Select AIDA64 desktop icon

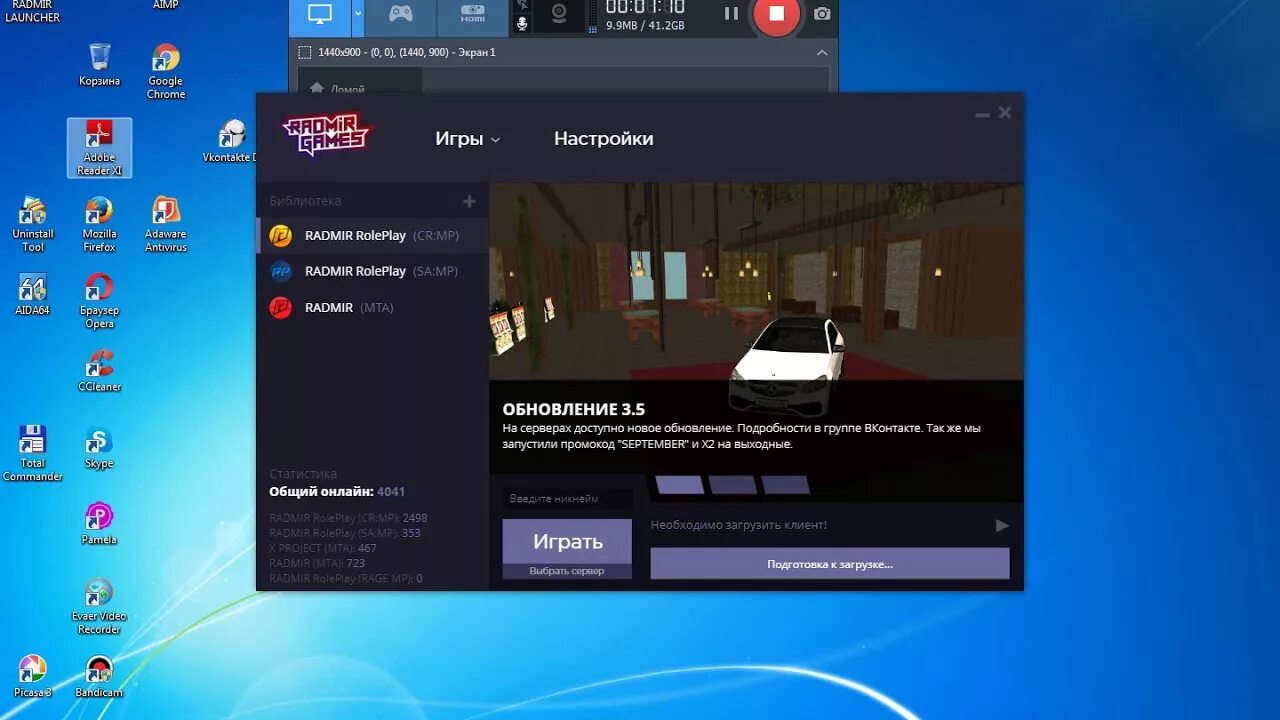[33, 295]
